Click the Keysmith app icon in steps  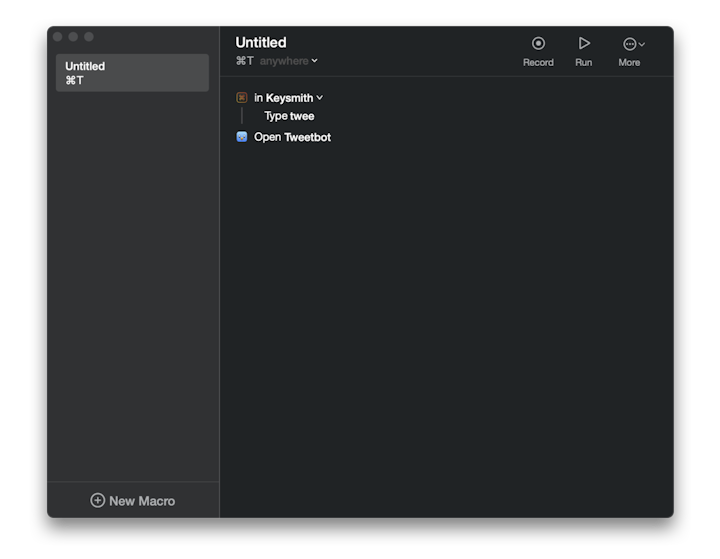(x=242, y=97)
